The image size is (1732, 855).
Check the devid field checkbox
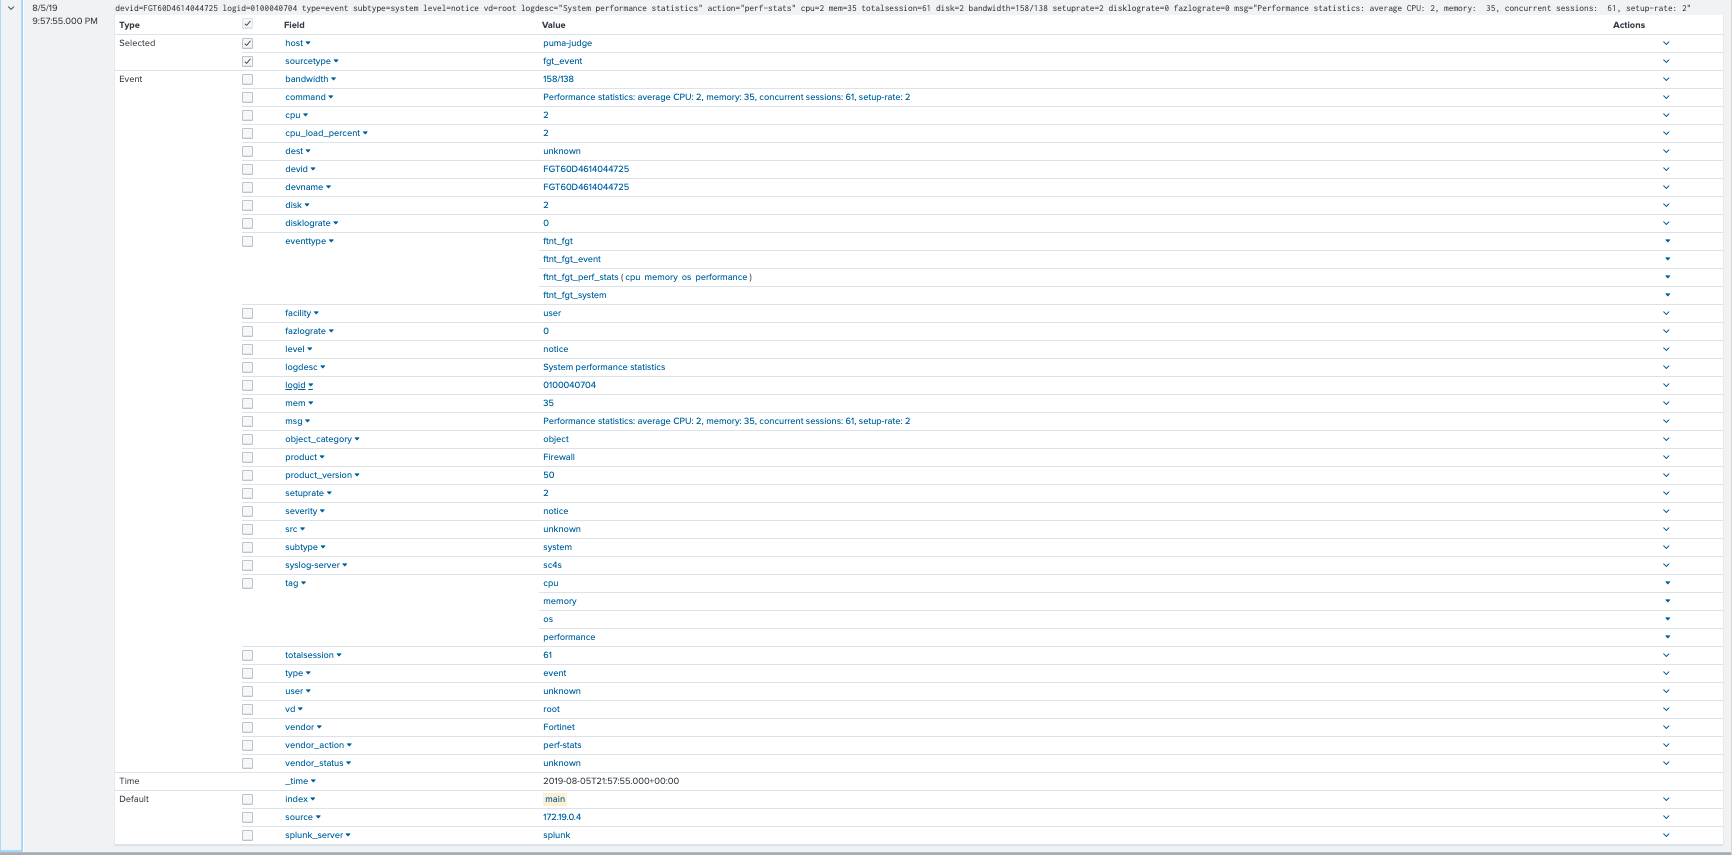(247, 169)
